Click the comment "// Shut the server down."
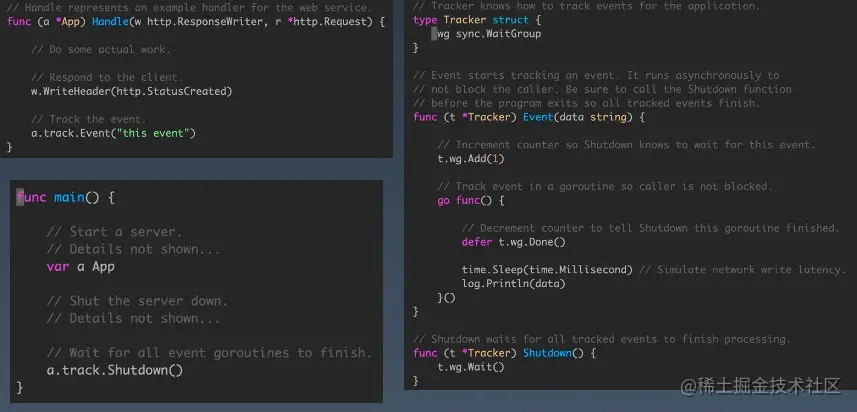The width and height of the screenshot is (857, 412). (x=137, y=301)
